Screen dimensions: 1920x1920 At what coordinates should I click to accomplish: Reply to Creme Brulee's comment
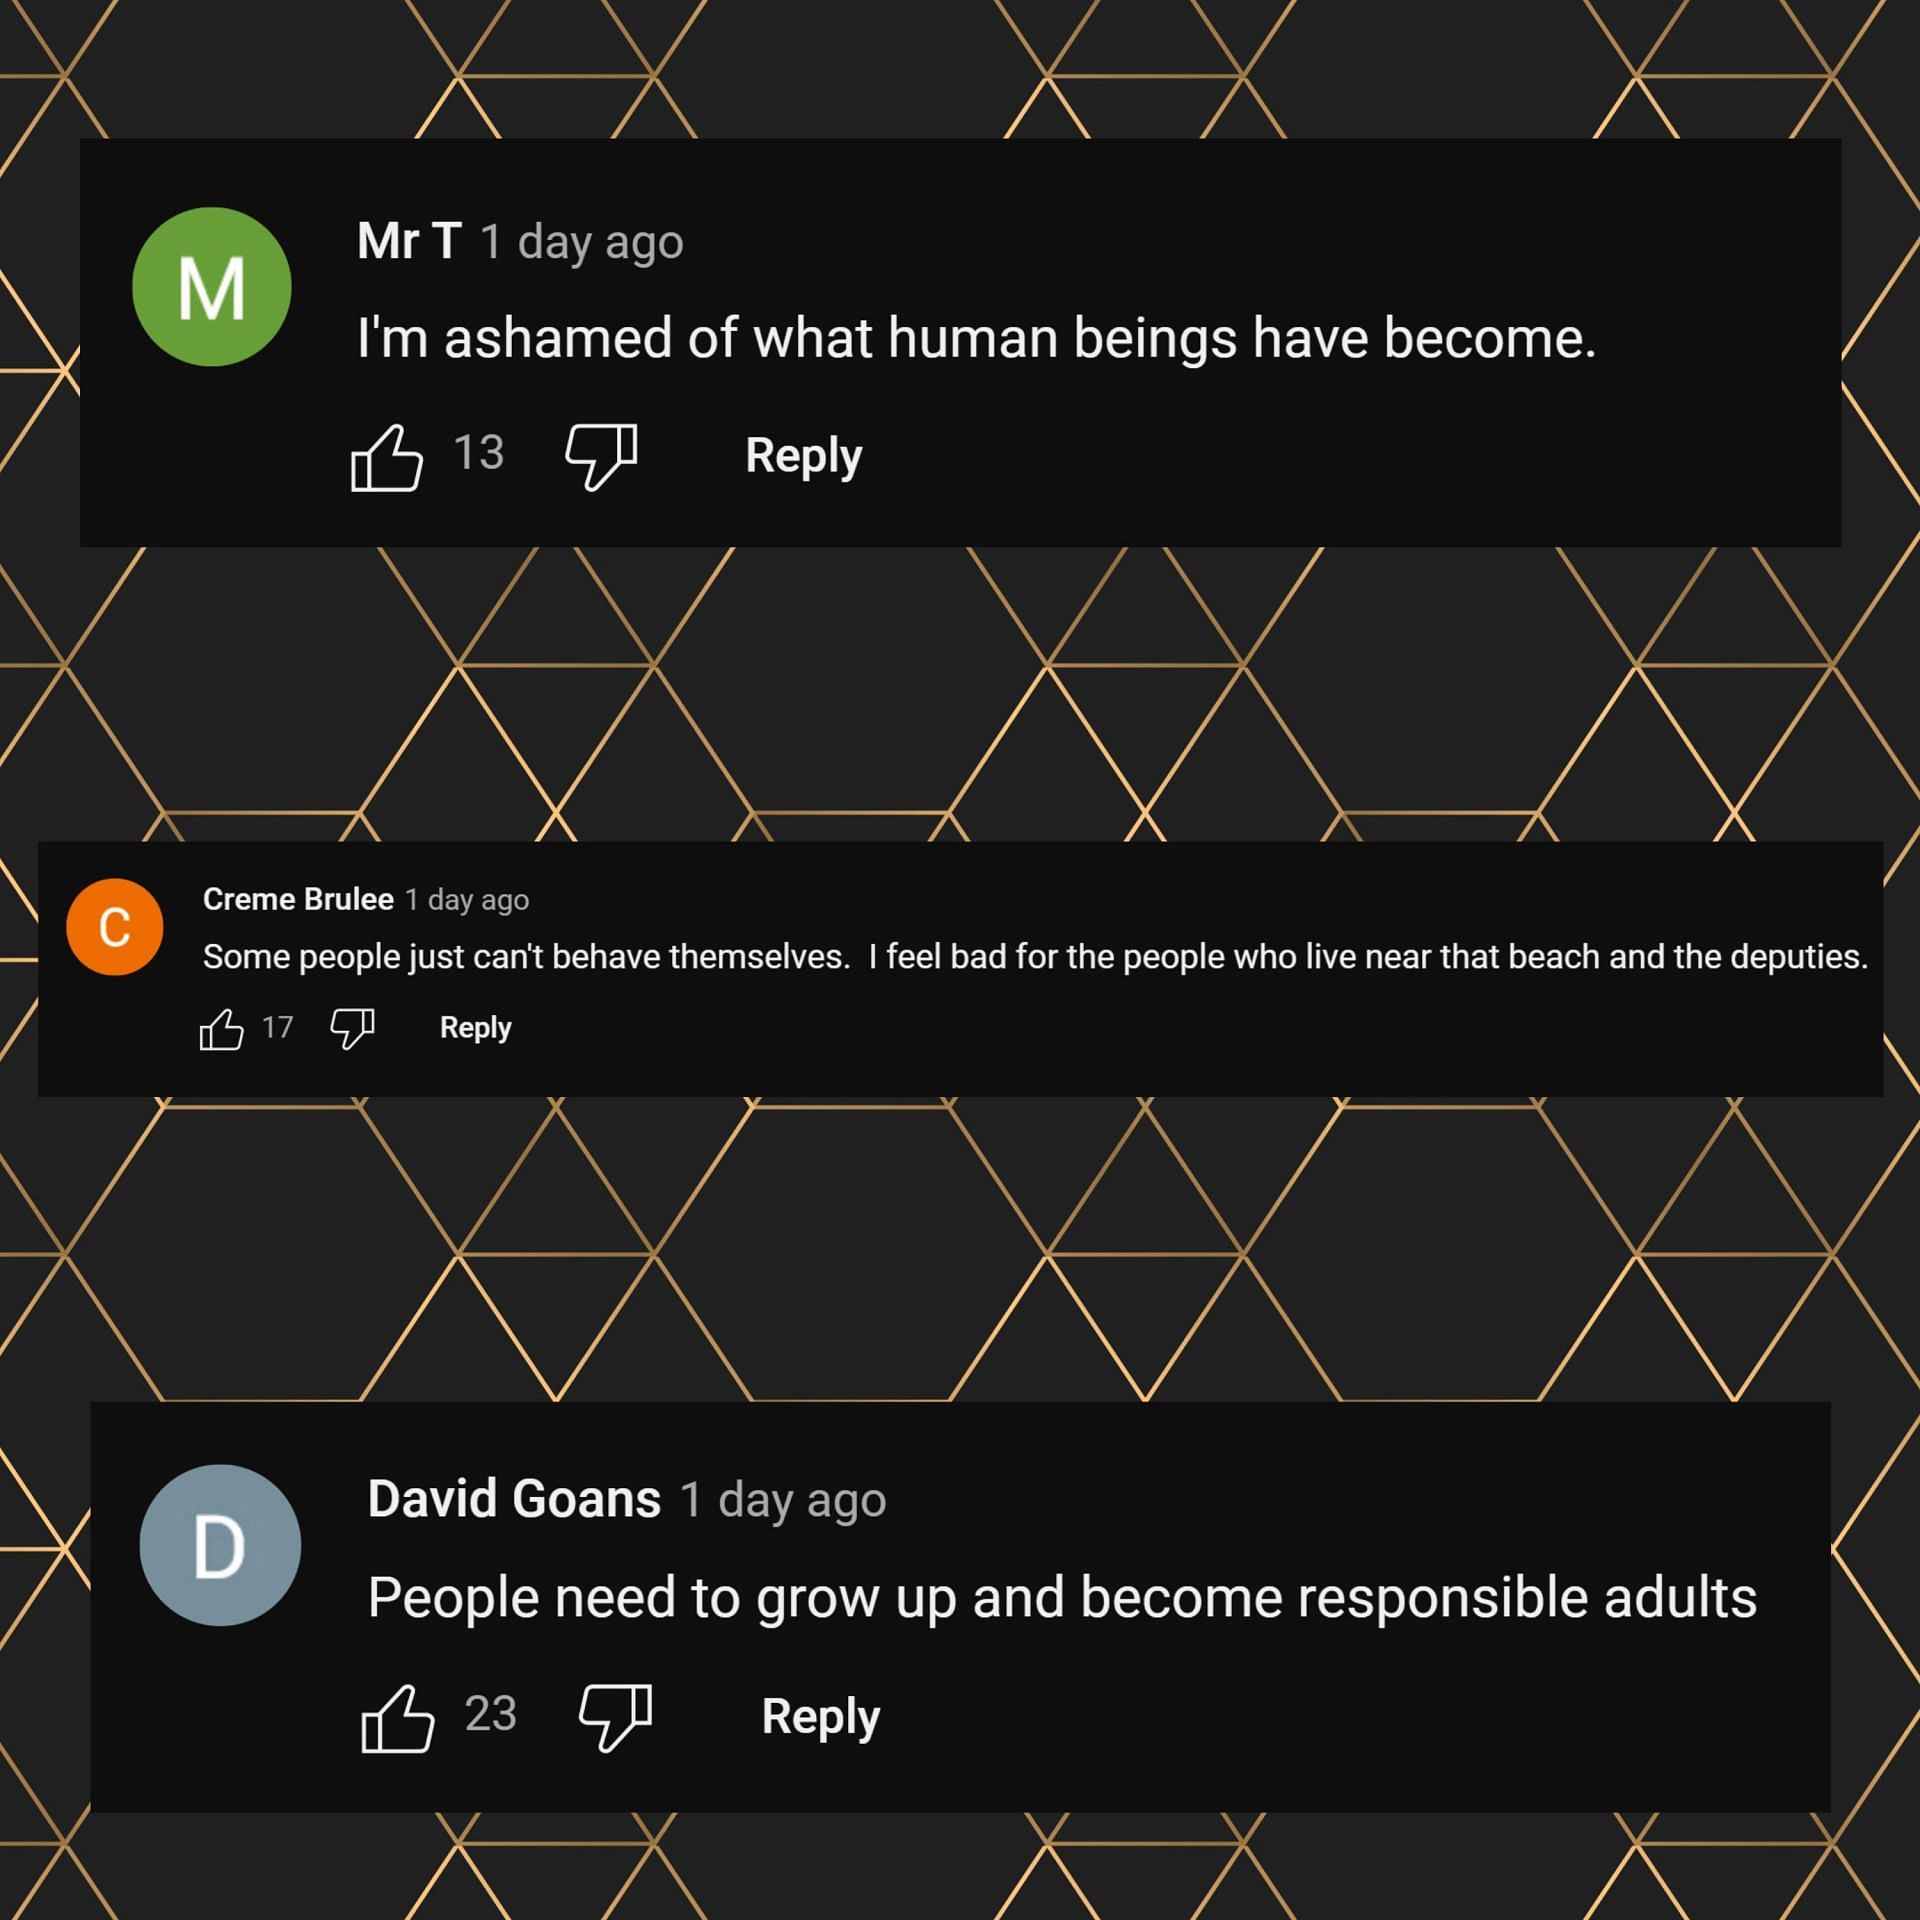(475, 1028)
